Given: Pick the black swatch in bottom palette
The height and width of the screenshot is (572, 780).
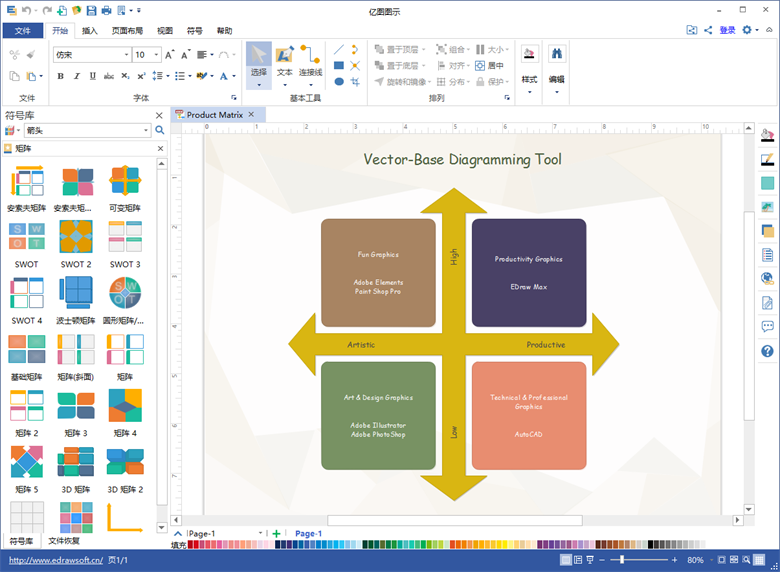Looking at the screenshot, I should (651, 545).
